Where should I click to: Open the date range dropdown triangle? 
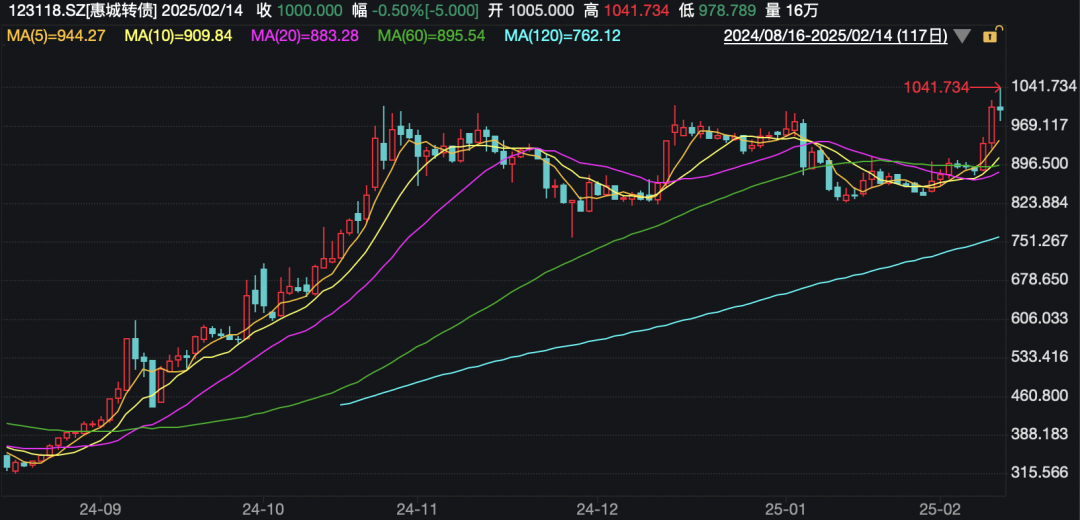[962, 37]
